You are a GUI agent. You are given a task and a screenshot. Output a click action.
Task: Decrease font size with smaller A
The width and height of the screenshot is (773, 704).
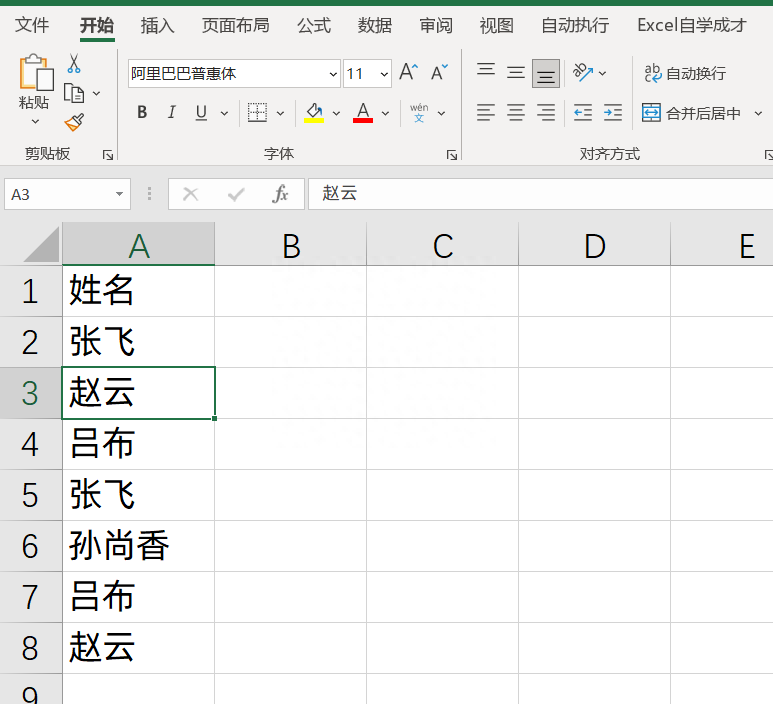[x=439, y=73]
